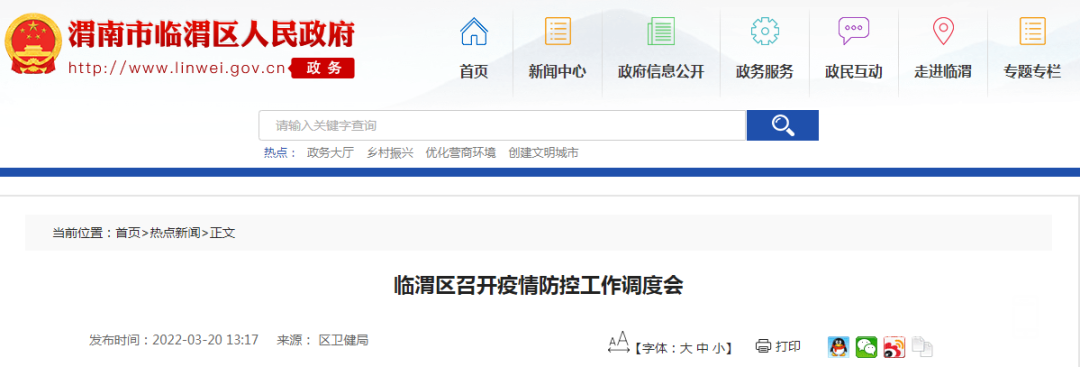This screenshot has height=367, width=1080.
Task: Click the 打印 print text
Action: pos(788,346)
